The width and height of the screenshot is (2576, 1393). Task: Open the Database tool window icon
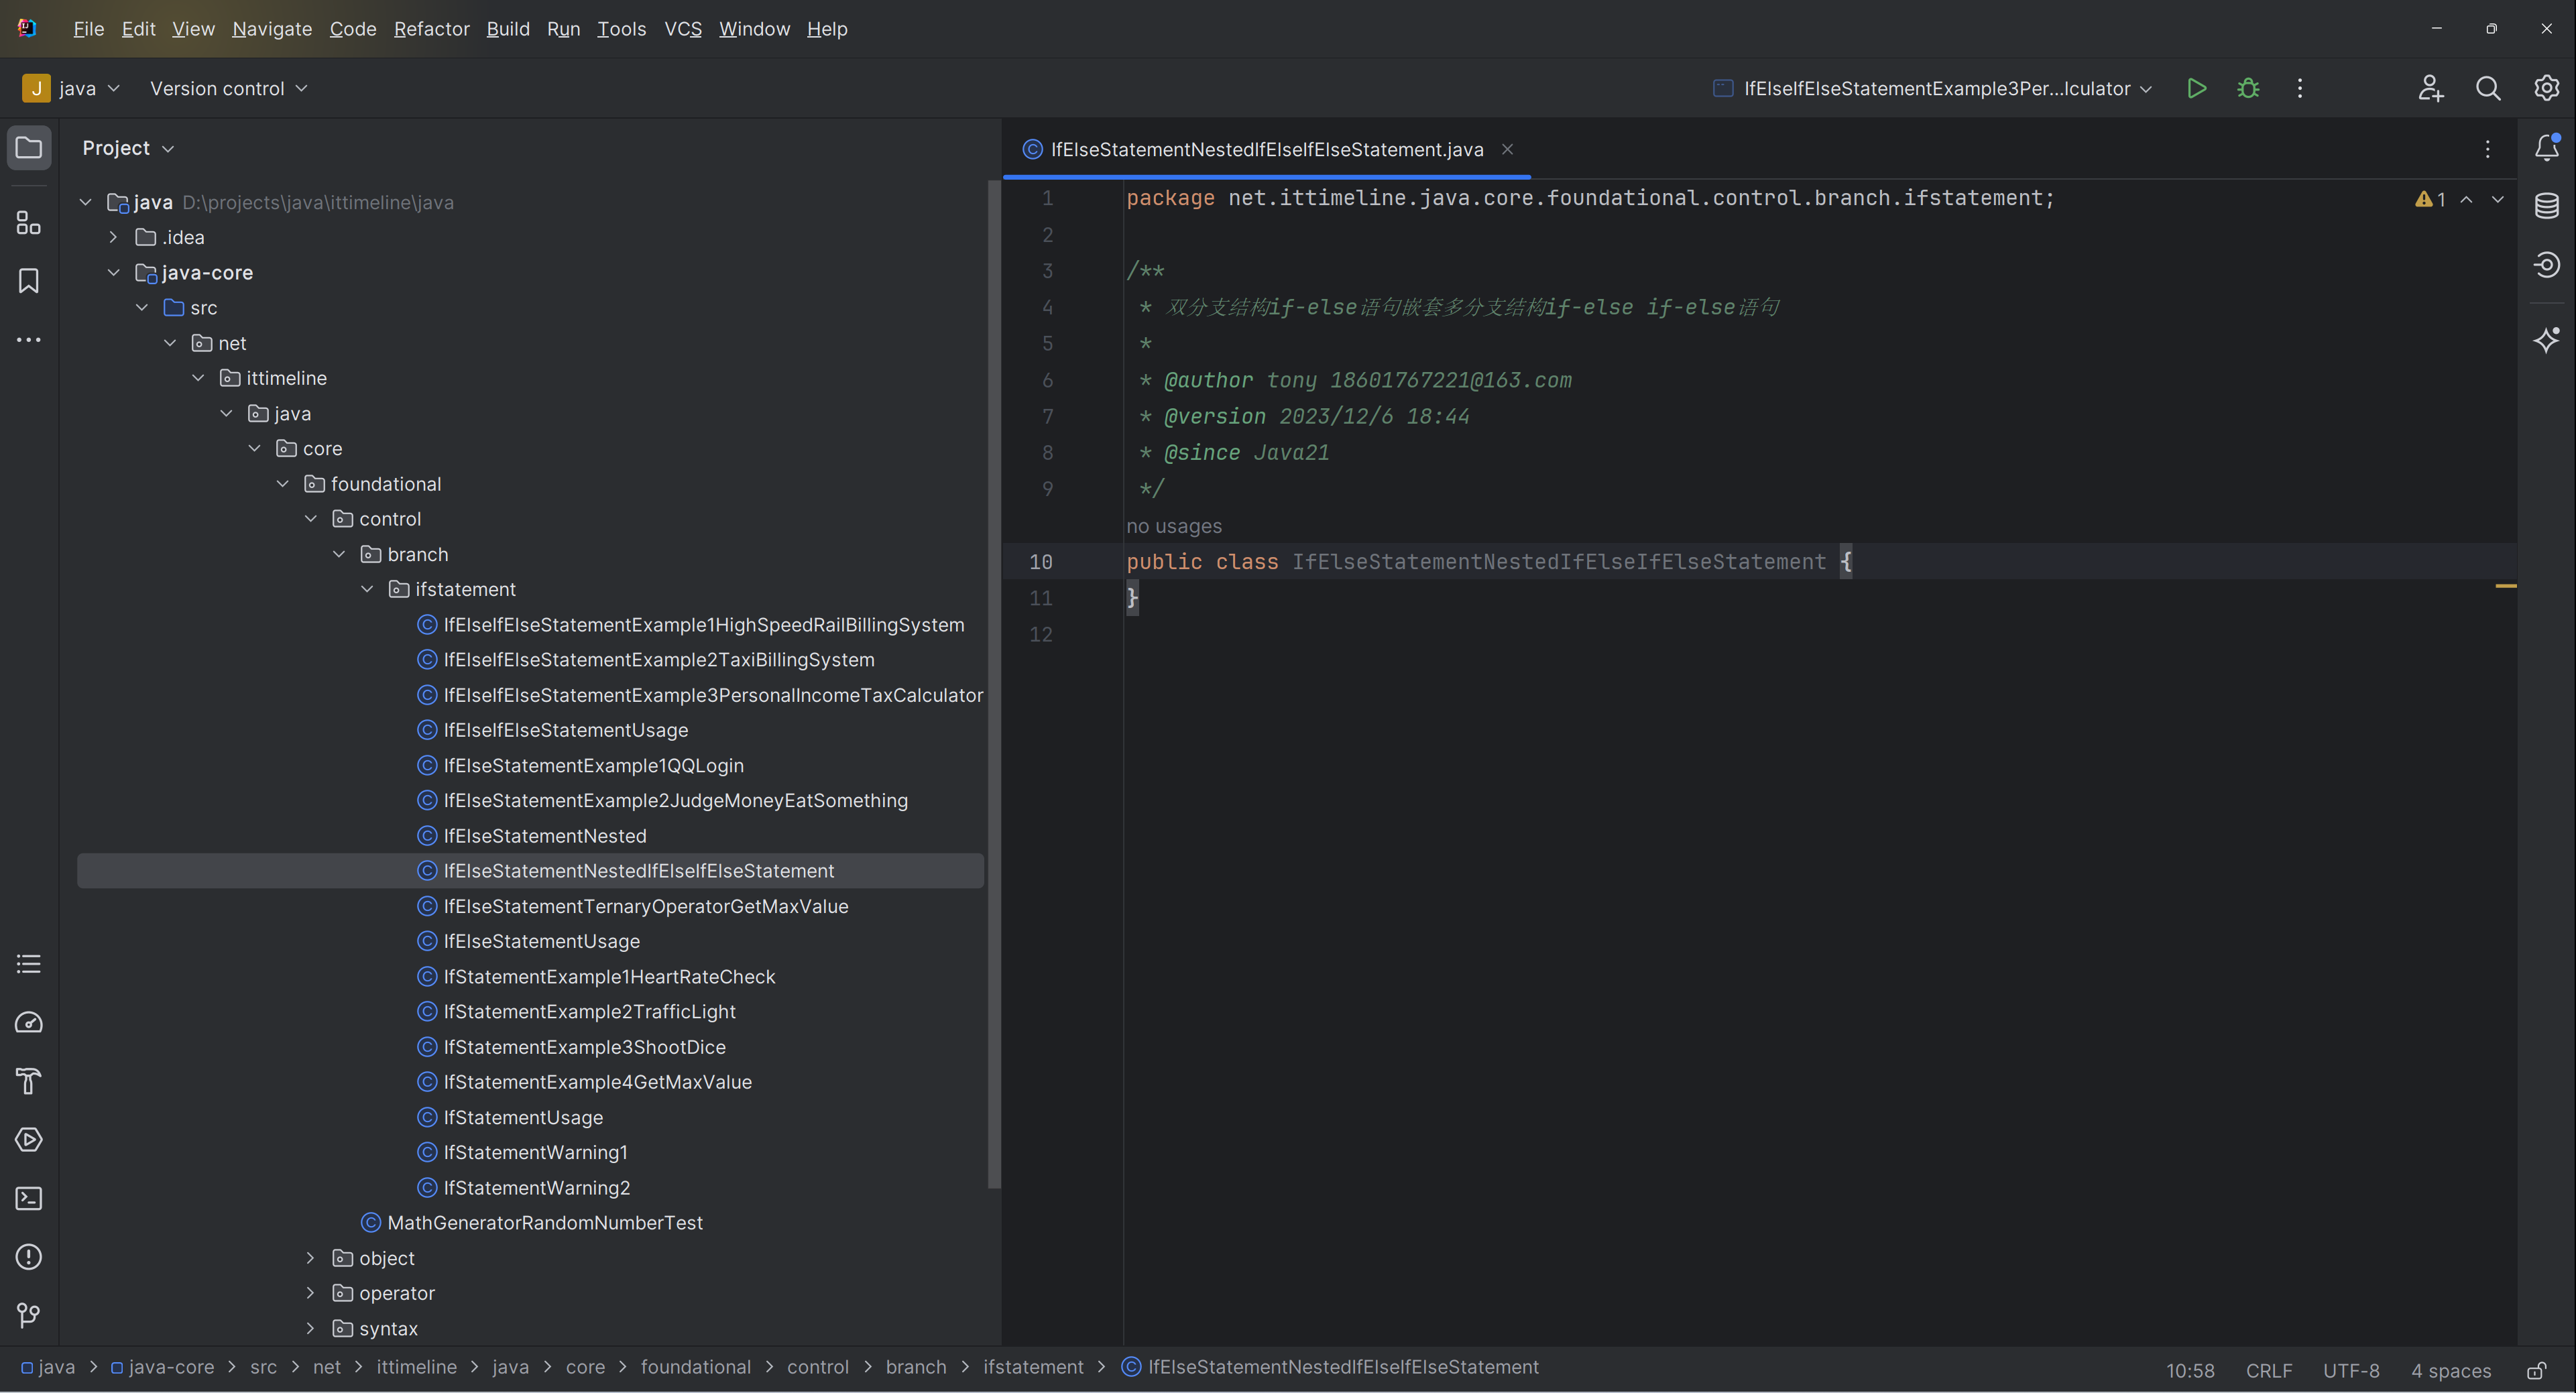(x=2547, y=206)
